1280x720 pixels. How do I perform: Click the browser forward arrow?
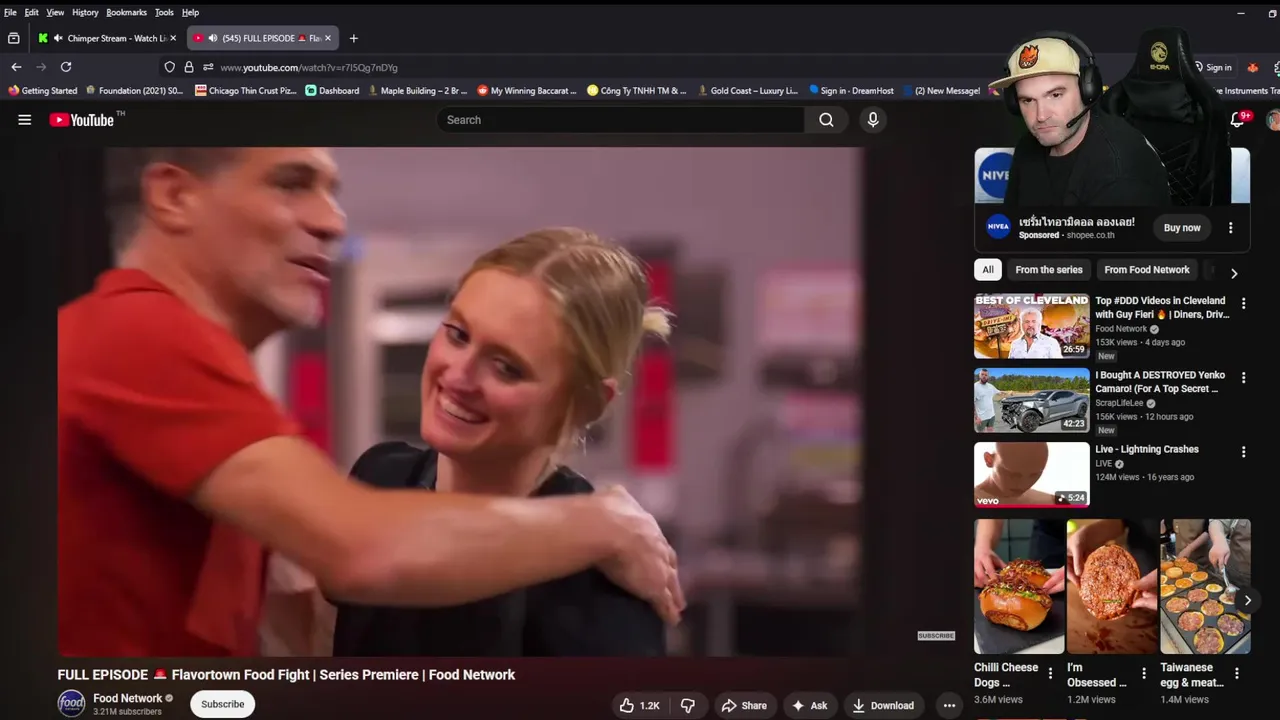click(41, 67)
